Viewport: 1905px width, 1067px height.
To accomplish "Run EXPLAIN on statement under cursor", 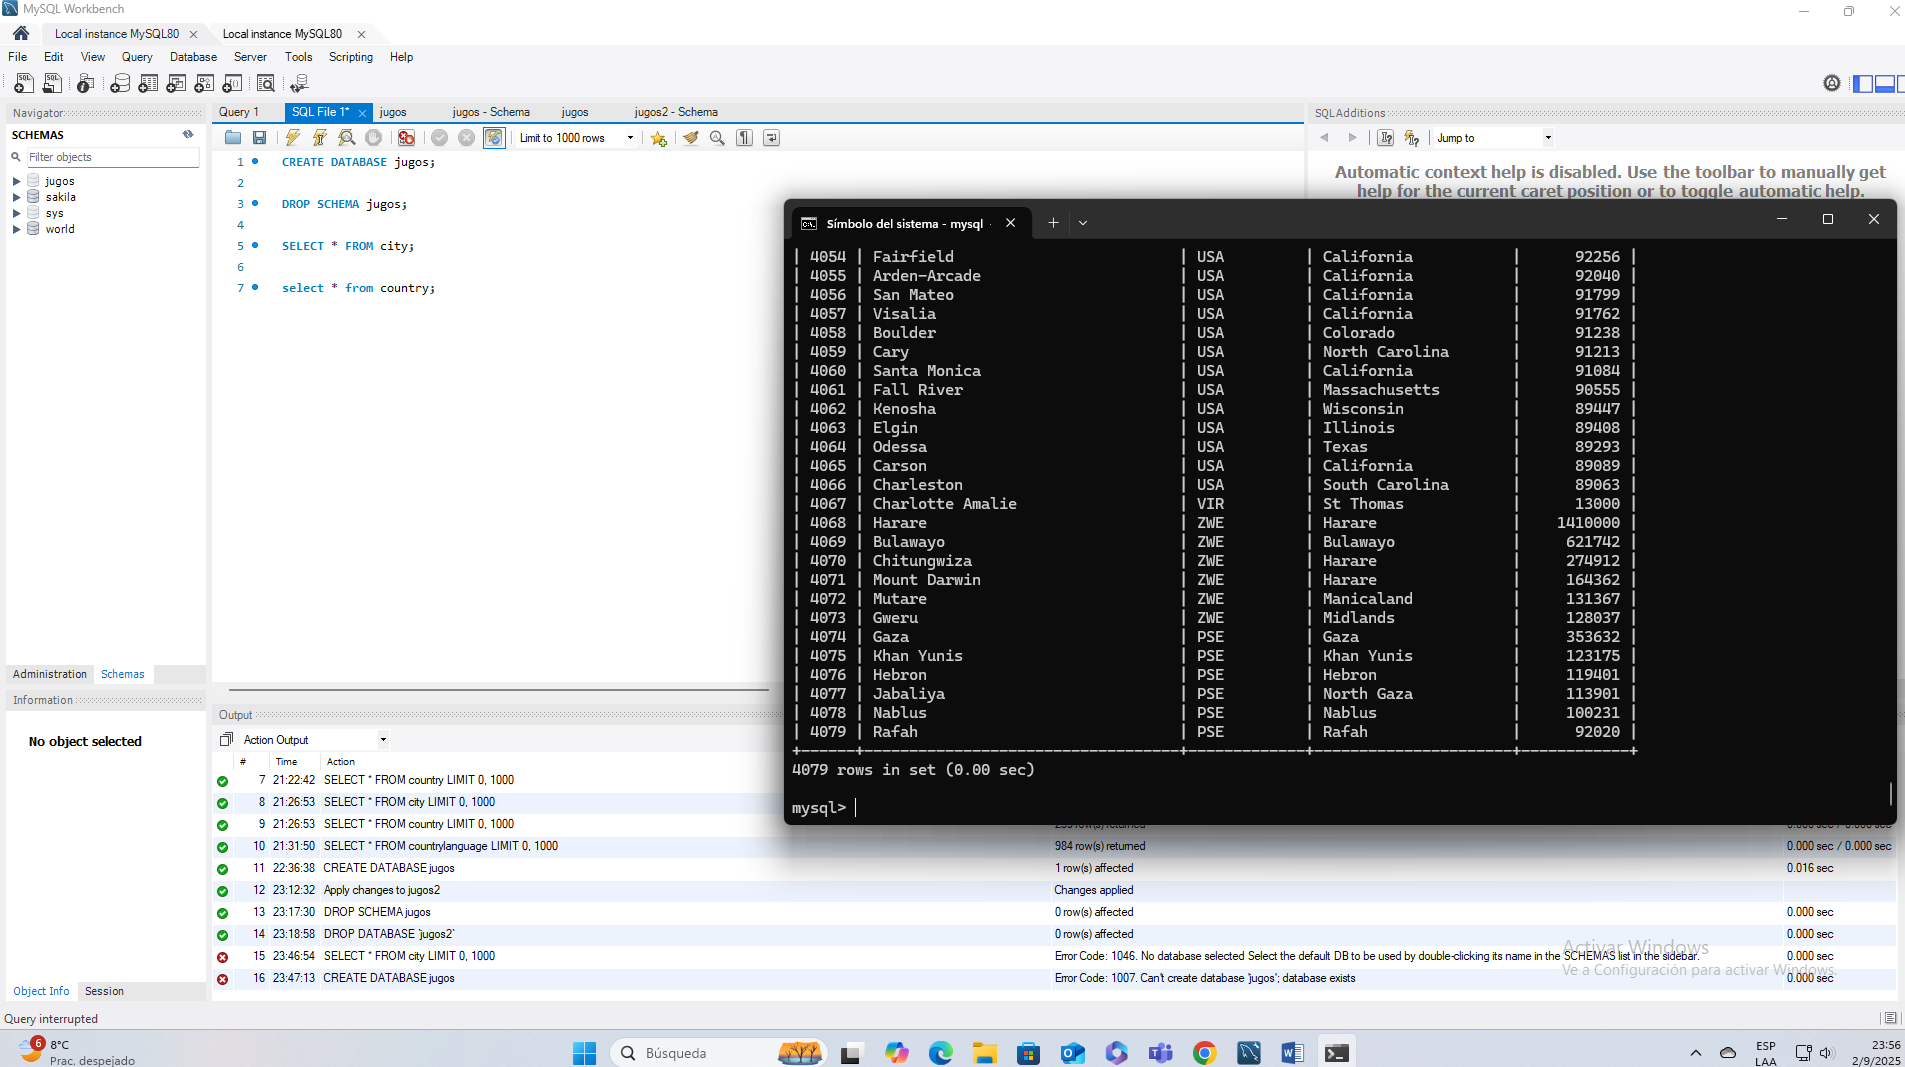I will coord(347,138).
